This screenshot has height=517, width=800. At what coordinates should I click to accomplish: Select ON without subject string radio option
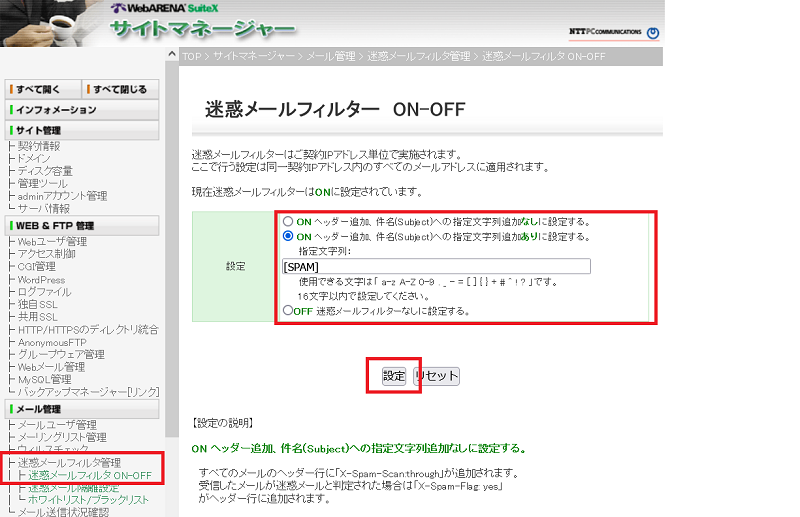pos(288,221)
